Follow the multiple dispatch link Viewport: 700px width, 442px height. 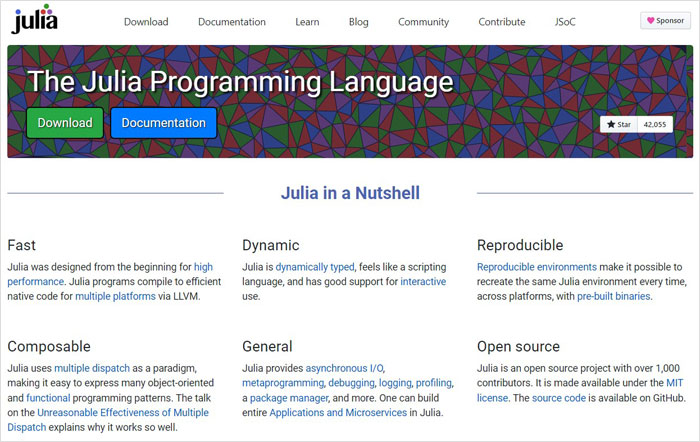[92, 368]
